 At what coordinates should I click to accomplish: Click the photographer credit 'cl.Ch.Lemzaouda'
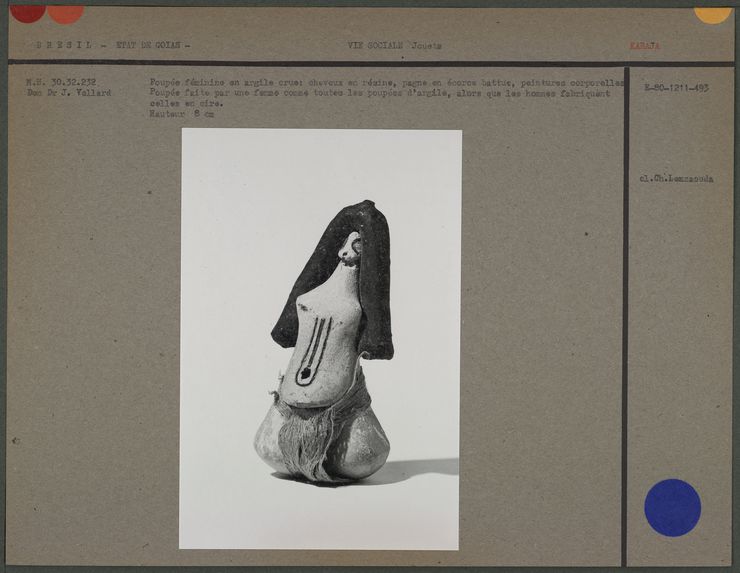click(676, 179)
